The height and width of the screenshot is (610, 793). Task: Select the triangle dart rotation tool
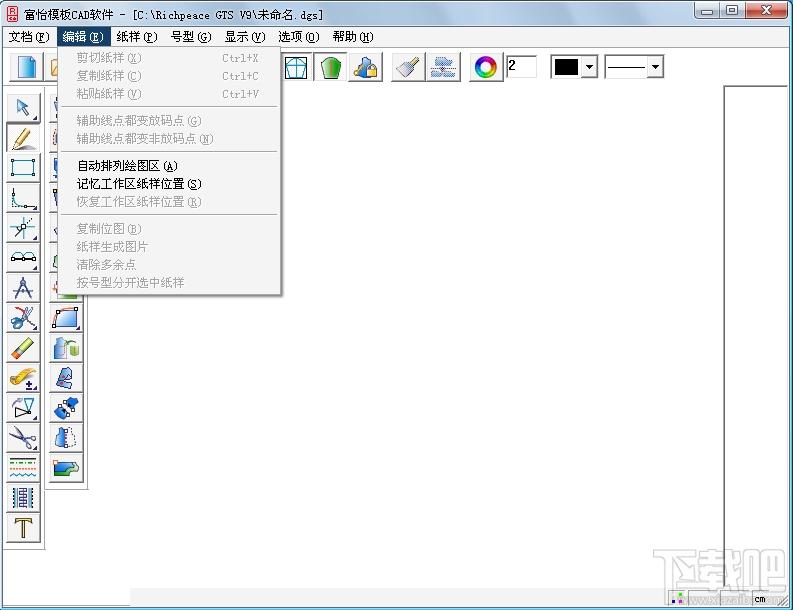pos(23,408)
